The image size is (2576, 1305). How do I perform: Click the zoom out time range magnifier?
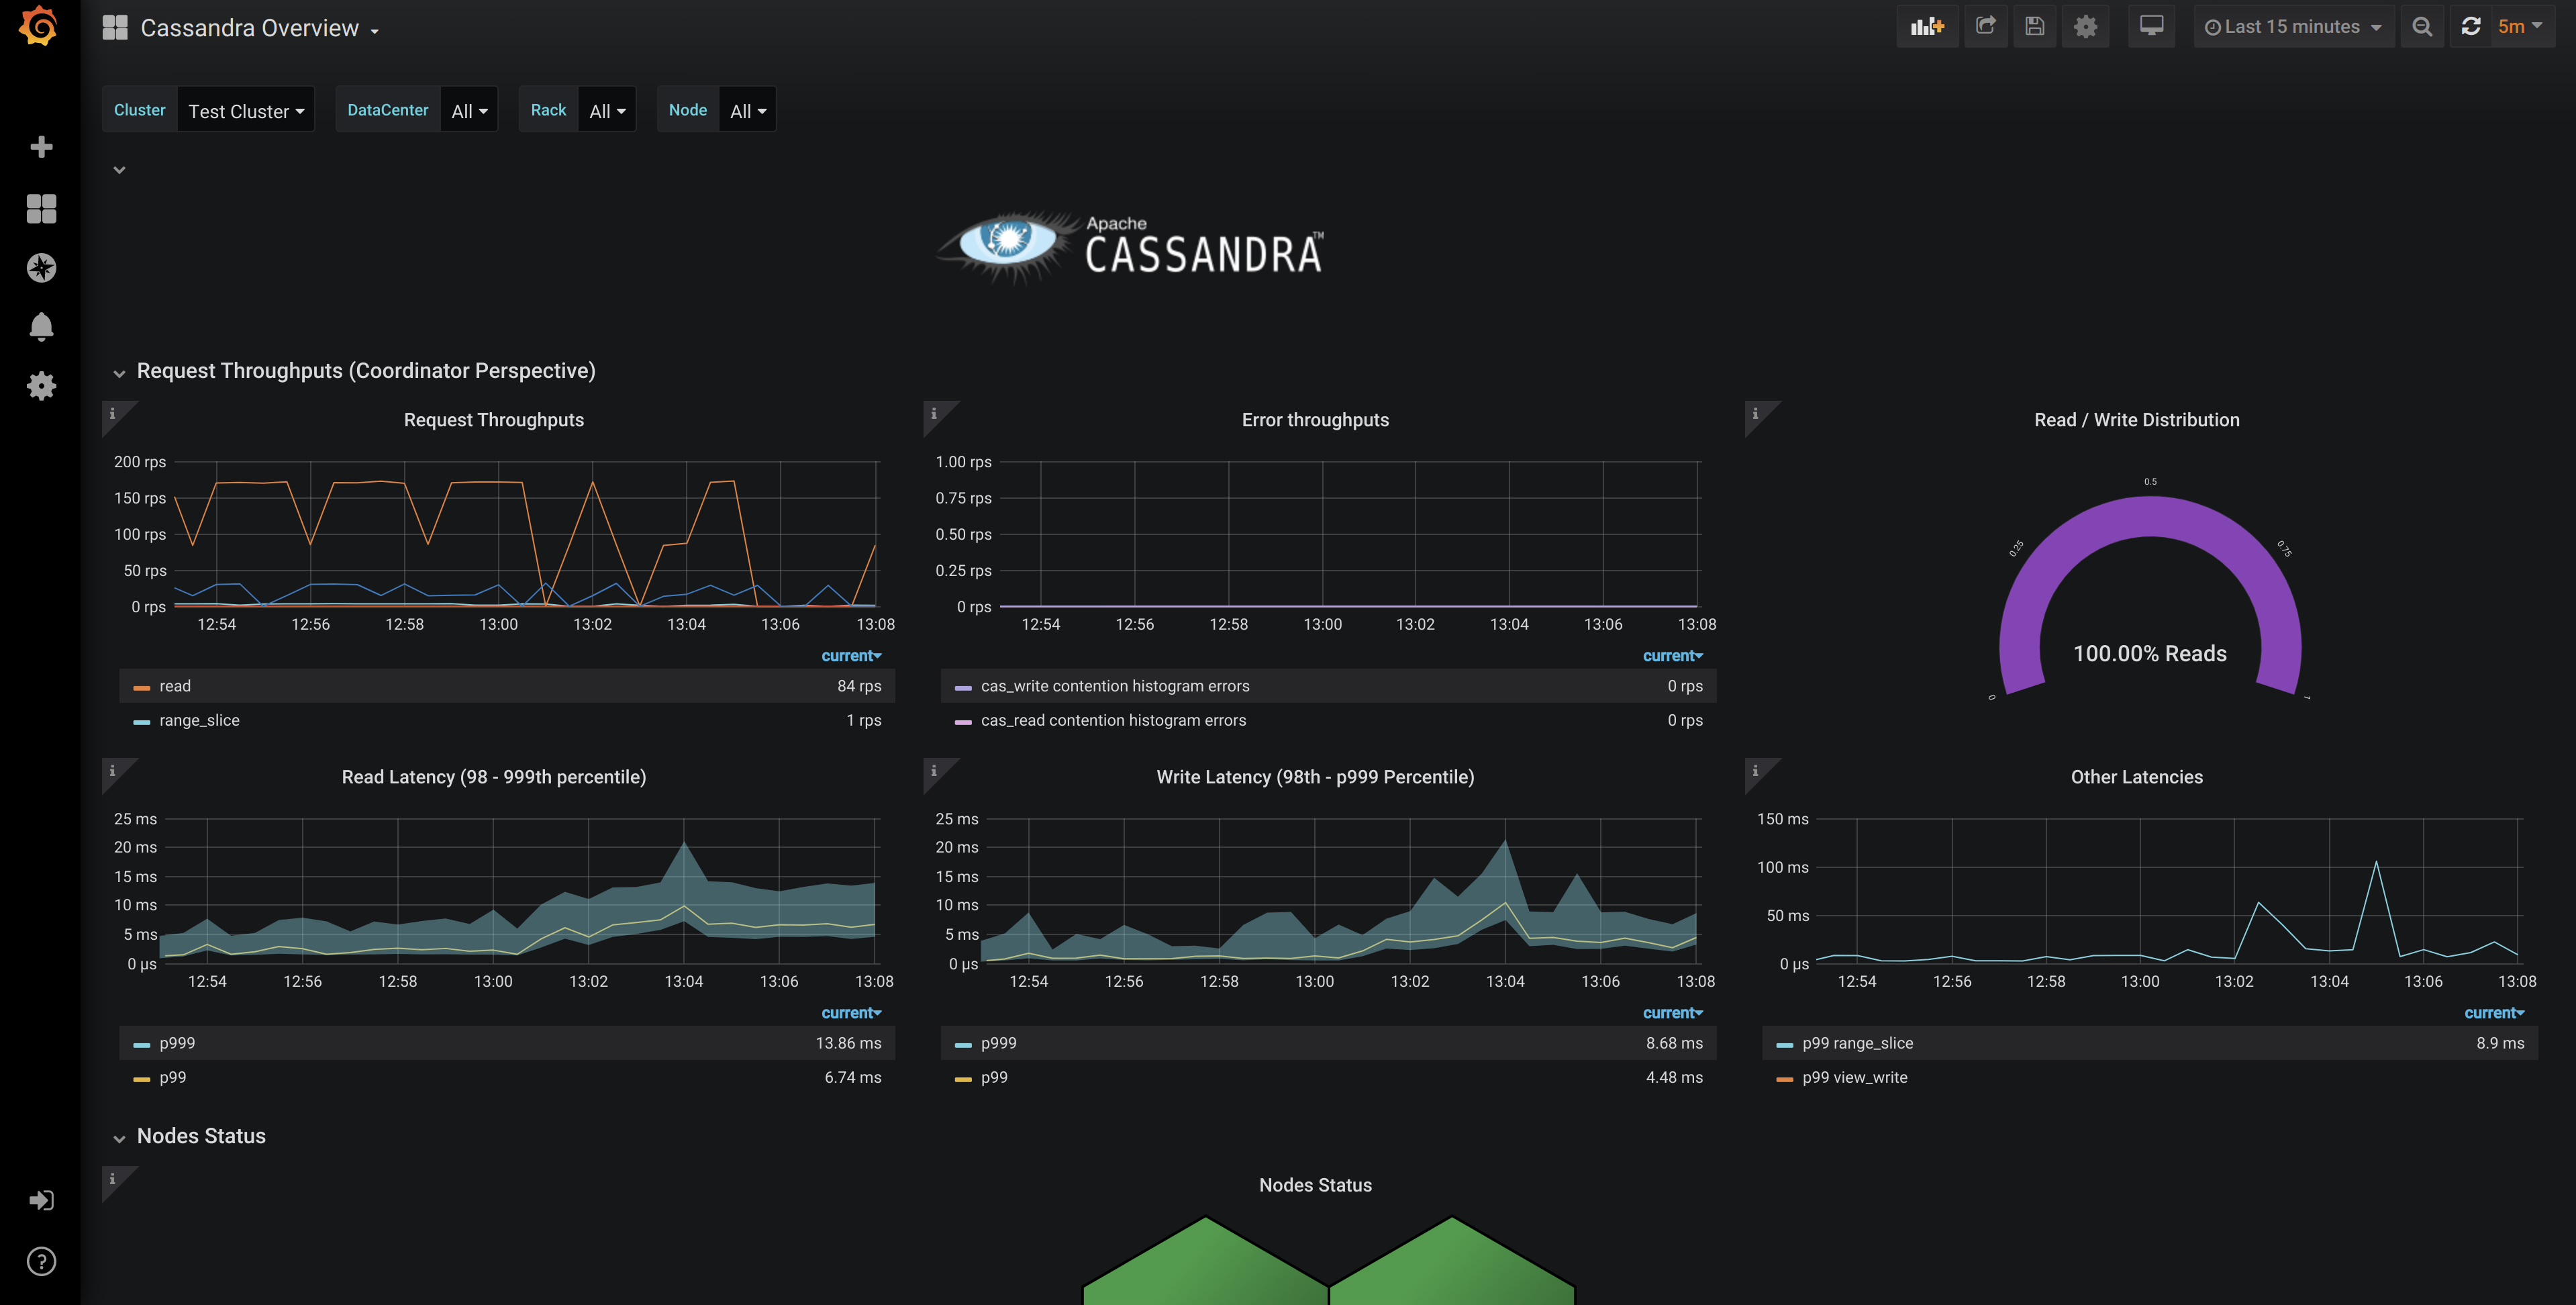(x=2421, y=27)
